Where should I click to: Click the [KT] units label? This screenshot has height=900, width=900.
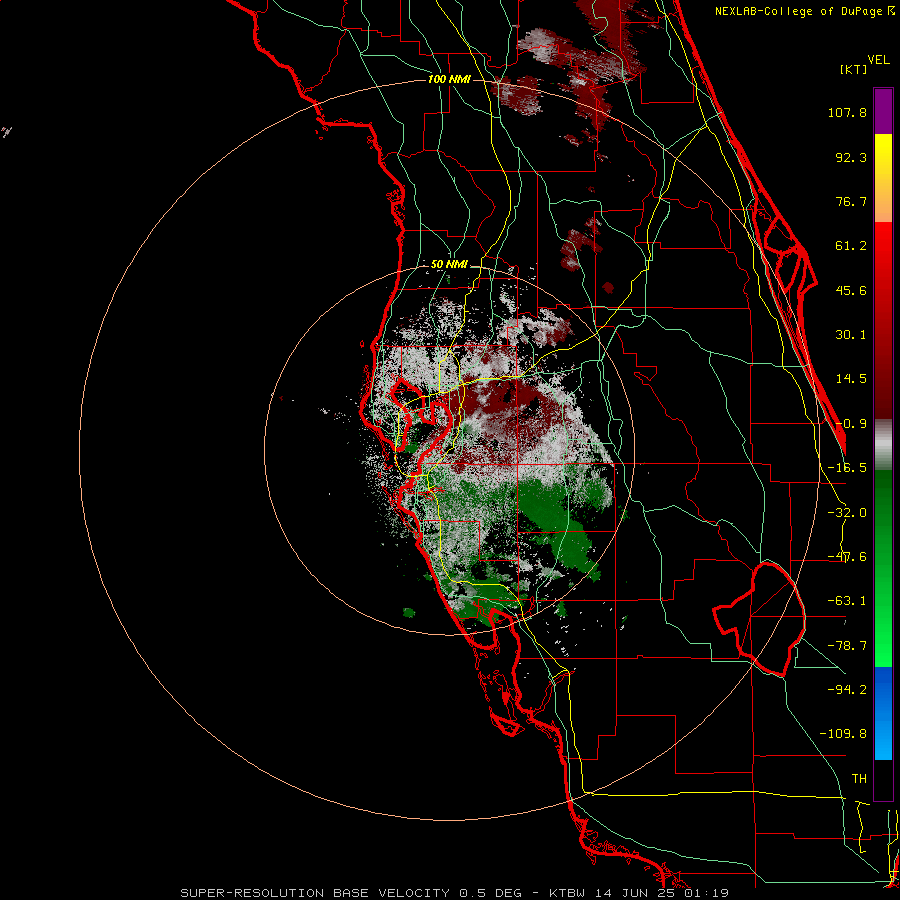point(854,69)
